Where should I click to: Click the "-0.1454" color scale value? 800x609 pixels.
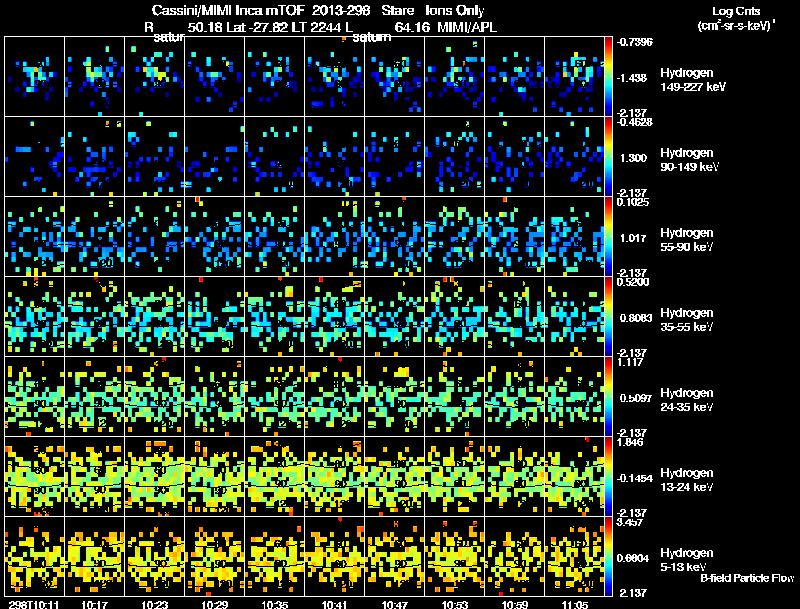click(x=635, y=478)
